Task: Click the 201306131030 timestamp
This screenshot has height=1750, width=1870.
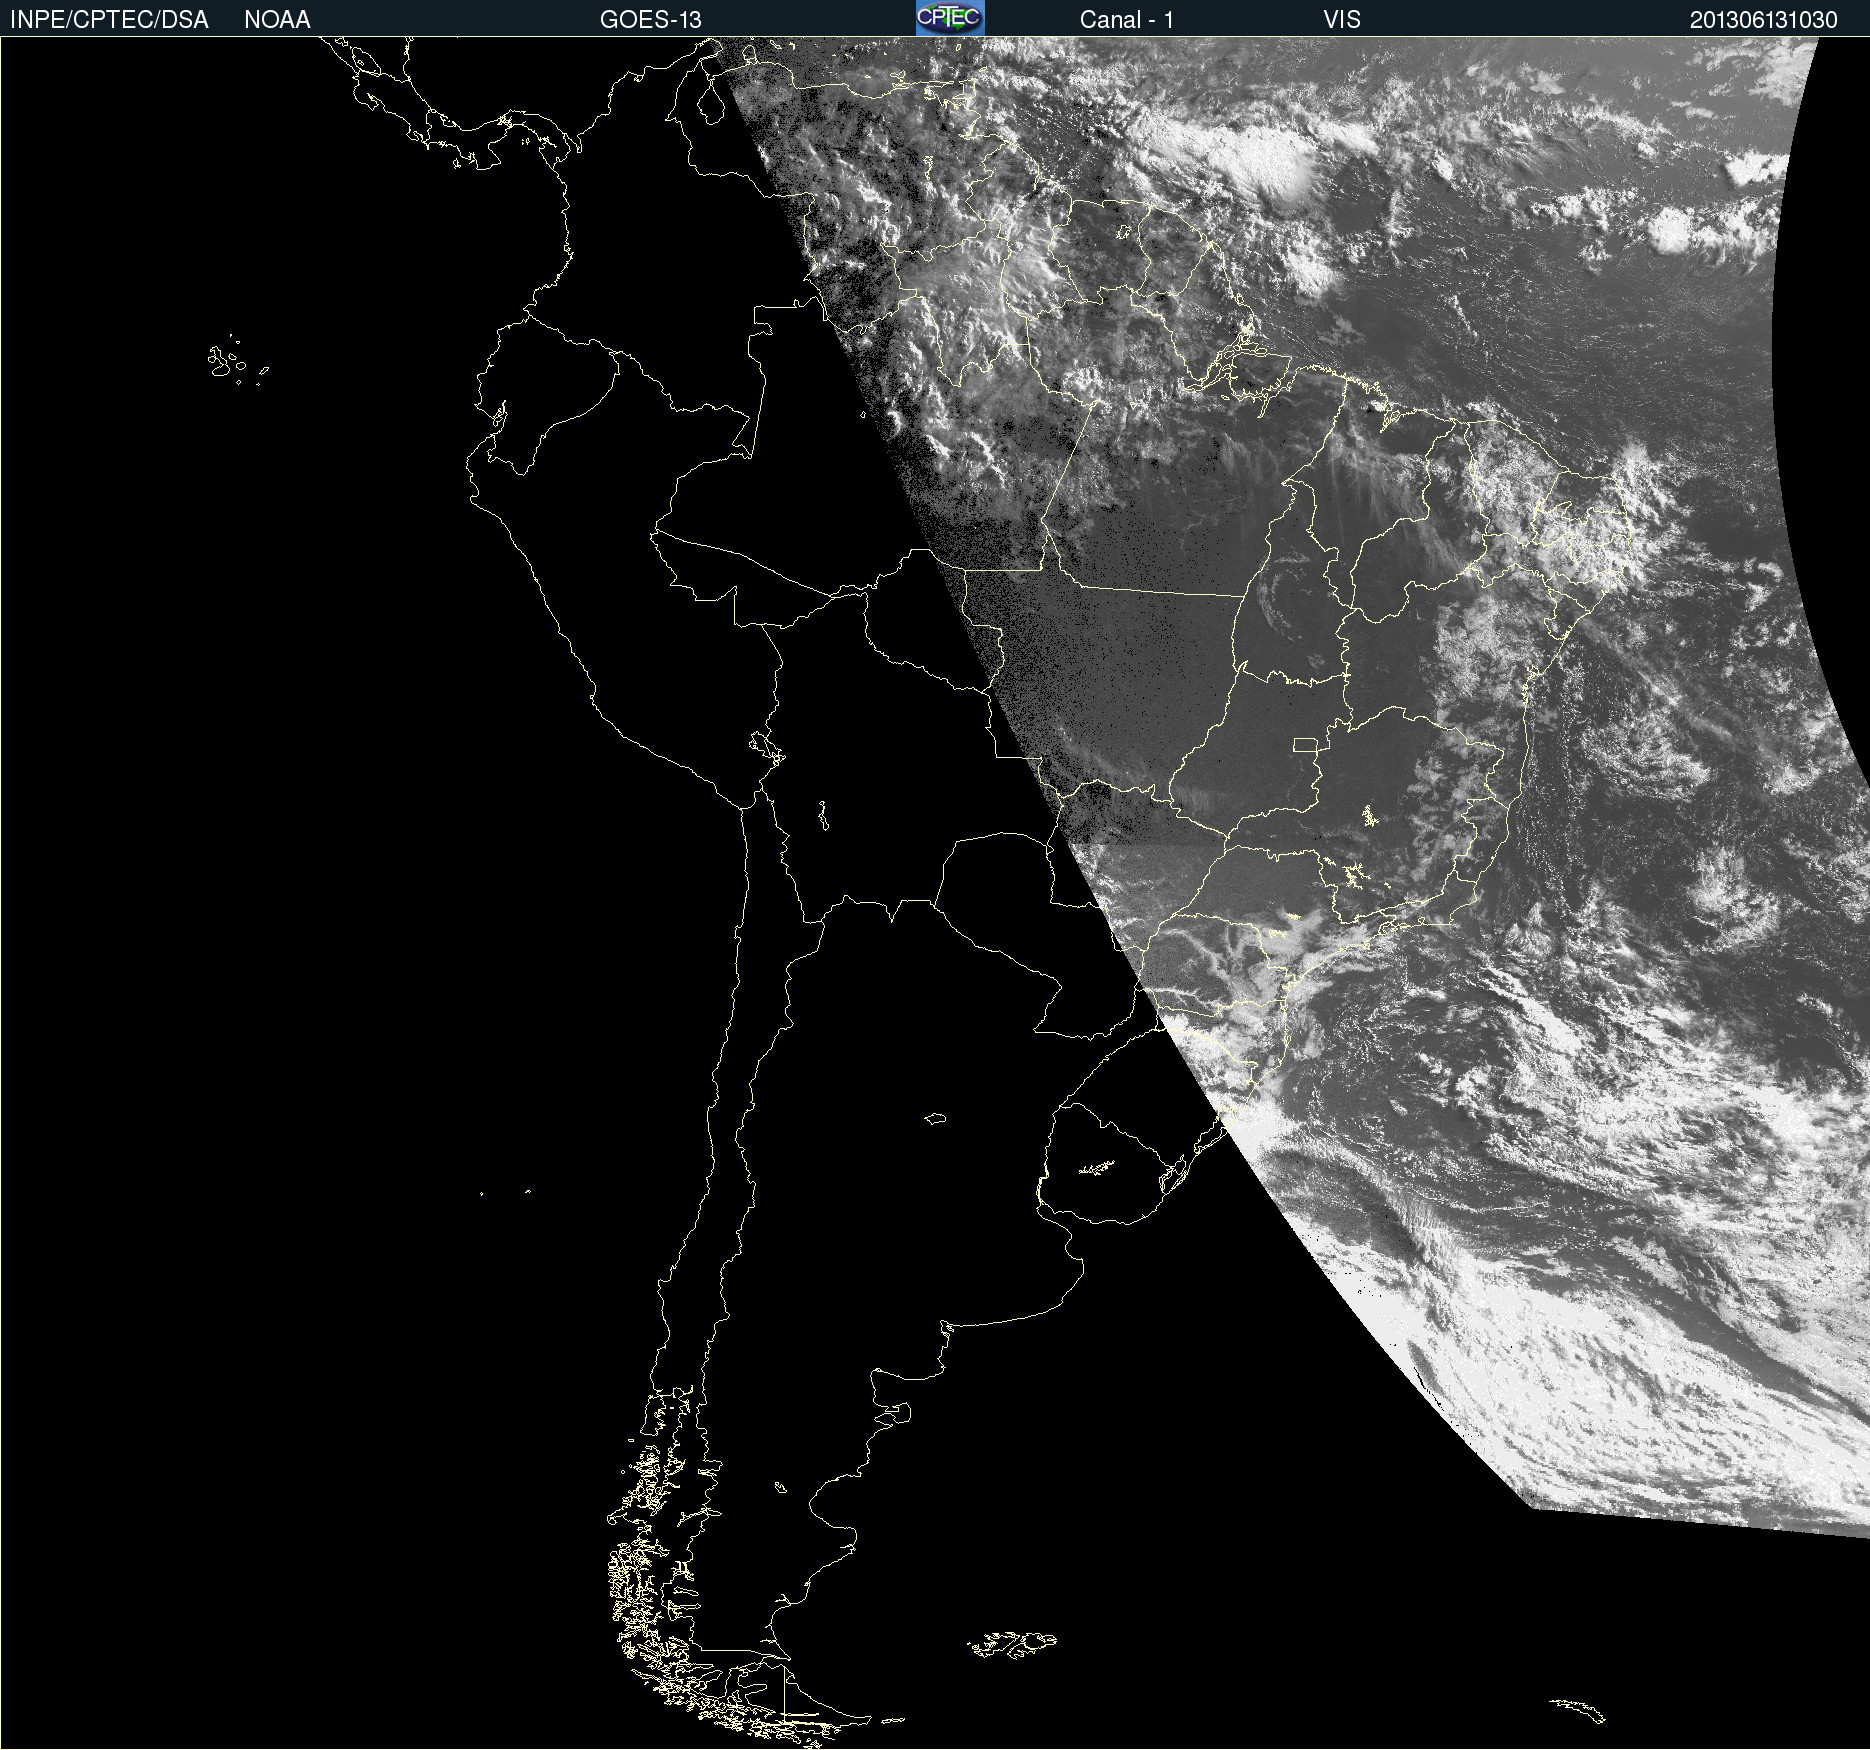Action: pyautogui.click(x=1764, y=20)
